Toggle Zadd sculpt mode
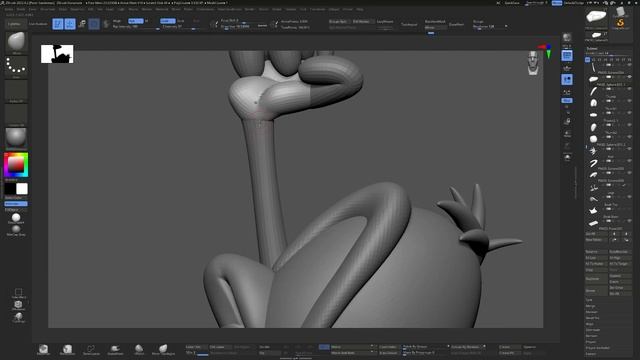The image size is (640, 360). [167, 21]
